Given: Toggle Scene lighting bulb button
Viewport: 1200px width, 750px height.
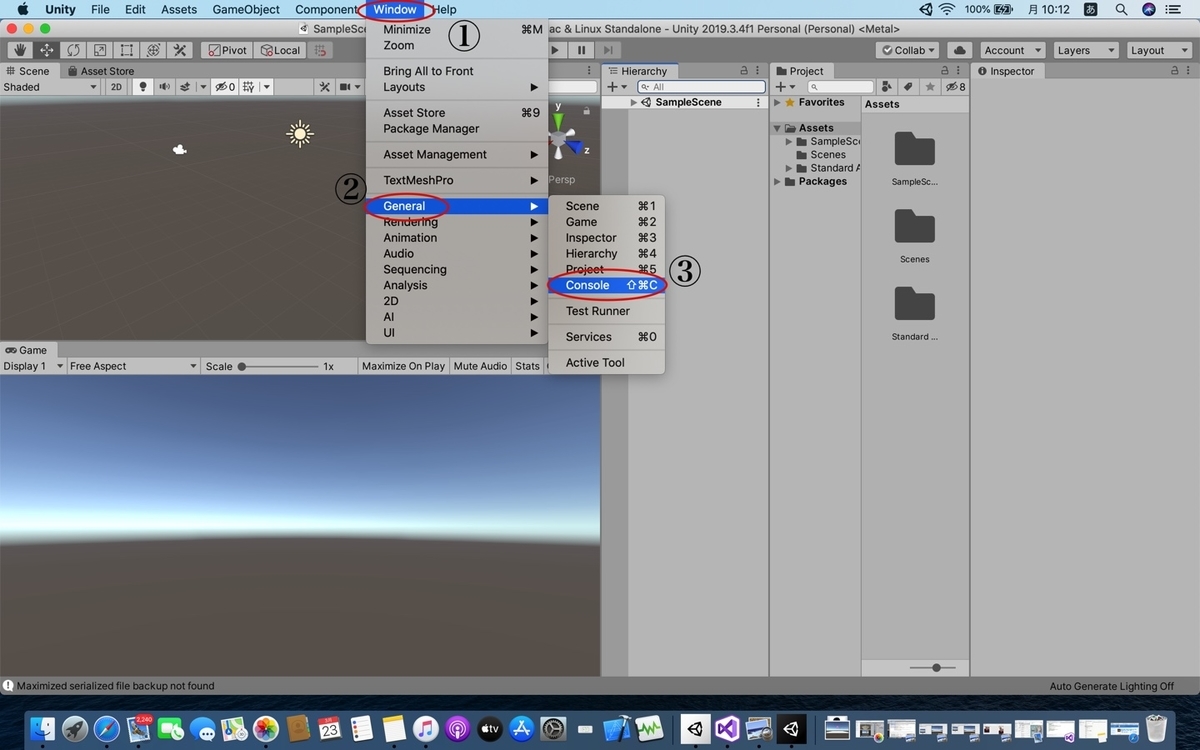Looking at the screenshot, I should point(142,87).
